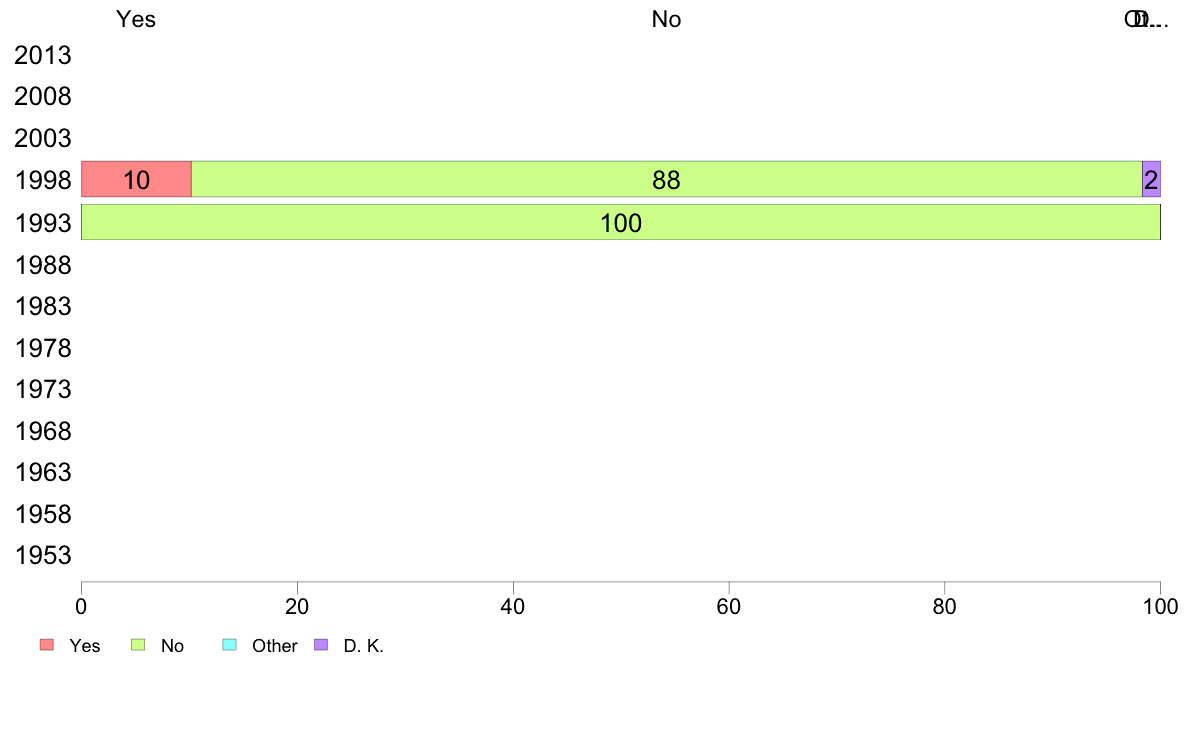Click the No column header label
The height and width of the screenshot is (736, 1188).
(666, 19)
